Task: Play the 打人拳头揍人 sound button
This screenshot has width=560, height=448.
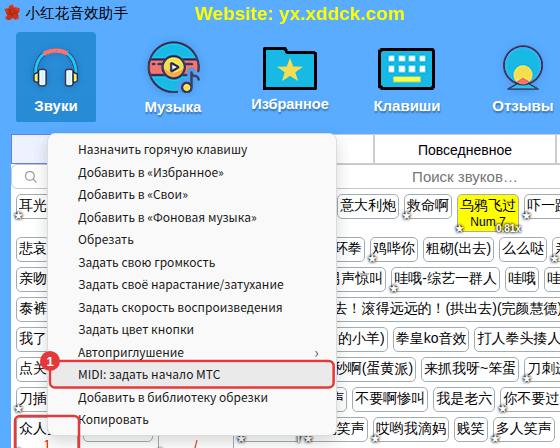Action: tap(517, 339)
